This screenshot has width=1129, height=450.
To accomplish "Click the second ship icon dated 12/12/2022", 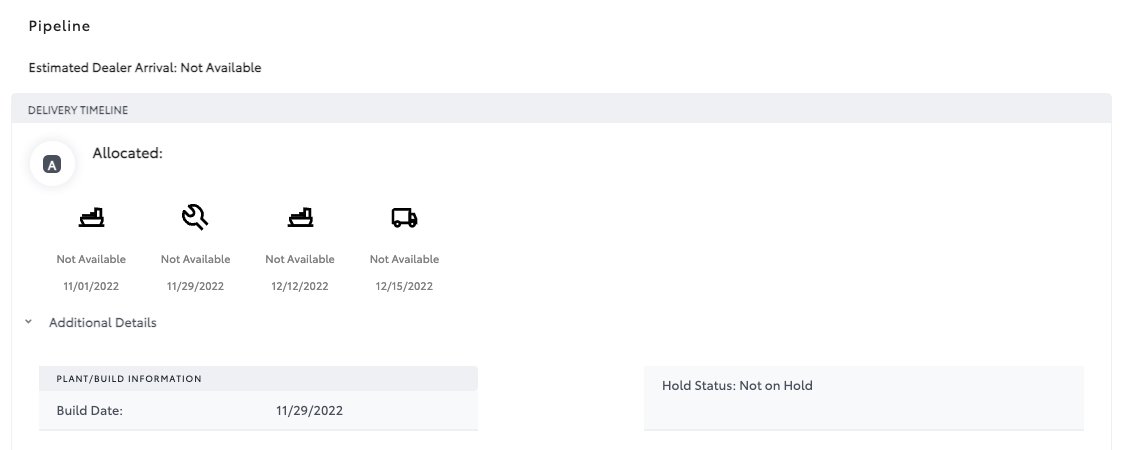I will [x=300, y=217].
